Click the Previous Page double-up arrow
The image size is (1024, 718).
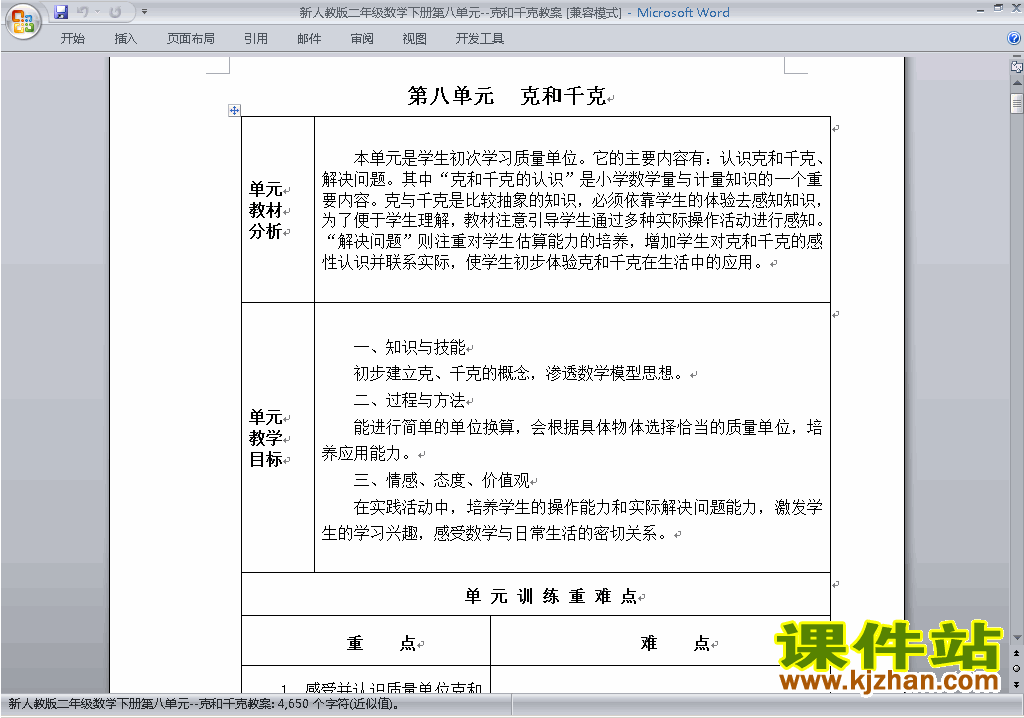pos(1017,653)
